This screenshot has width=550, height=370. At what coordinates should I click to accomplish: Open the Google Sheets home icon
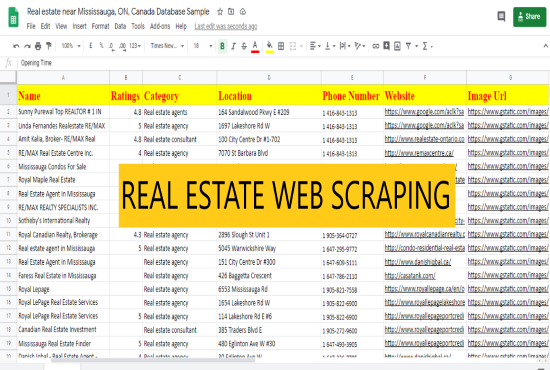[x=13, y=17]
